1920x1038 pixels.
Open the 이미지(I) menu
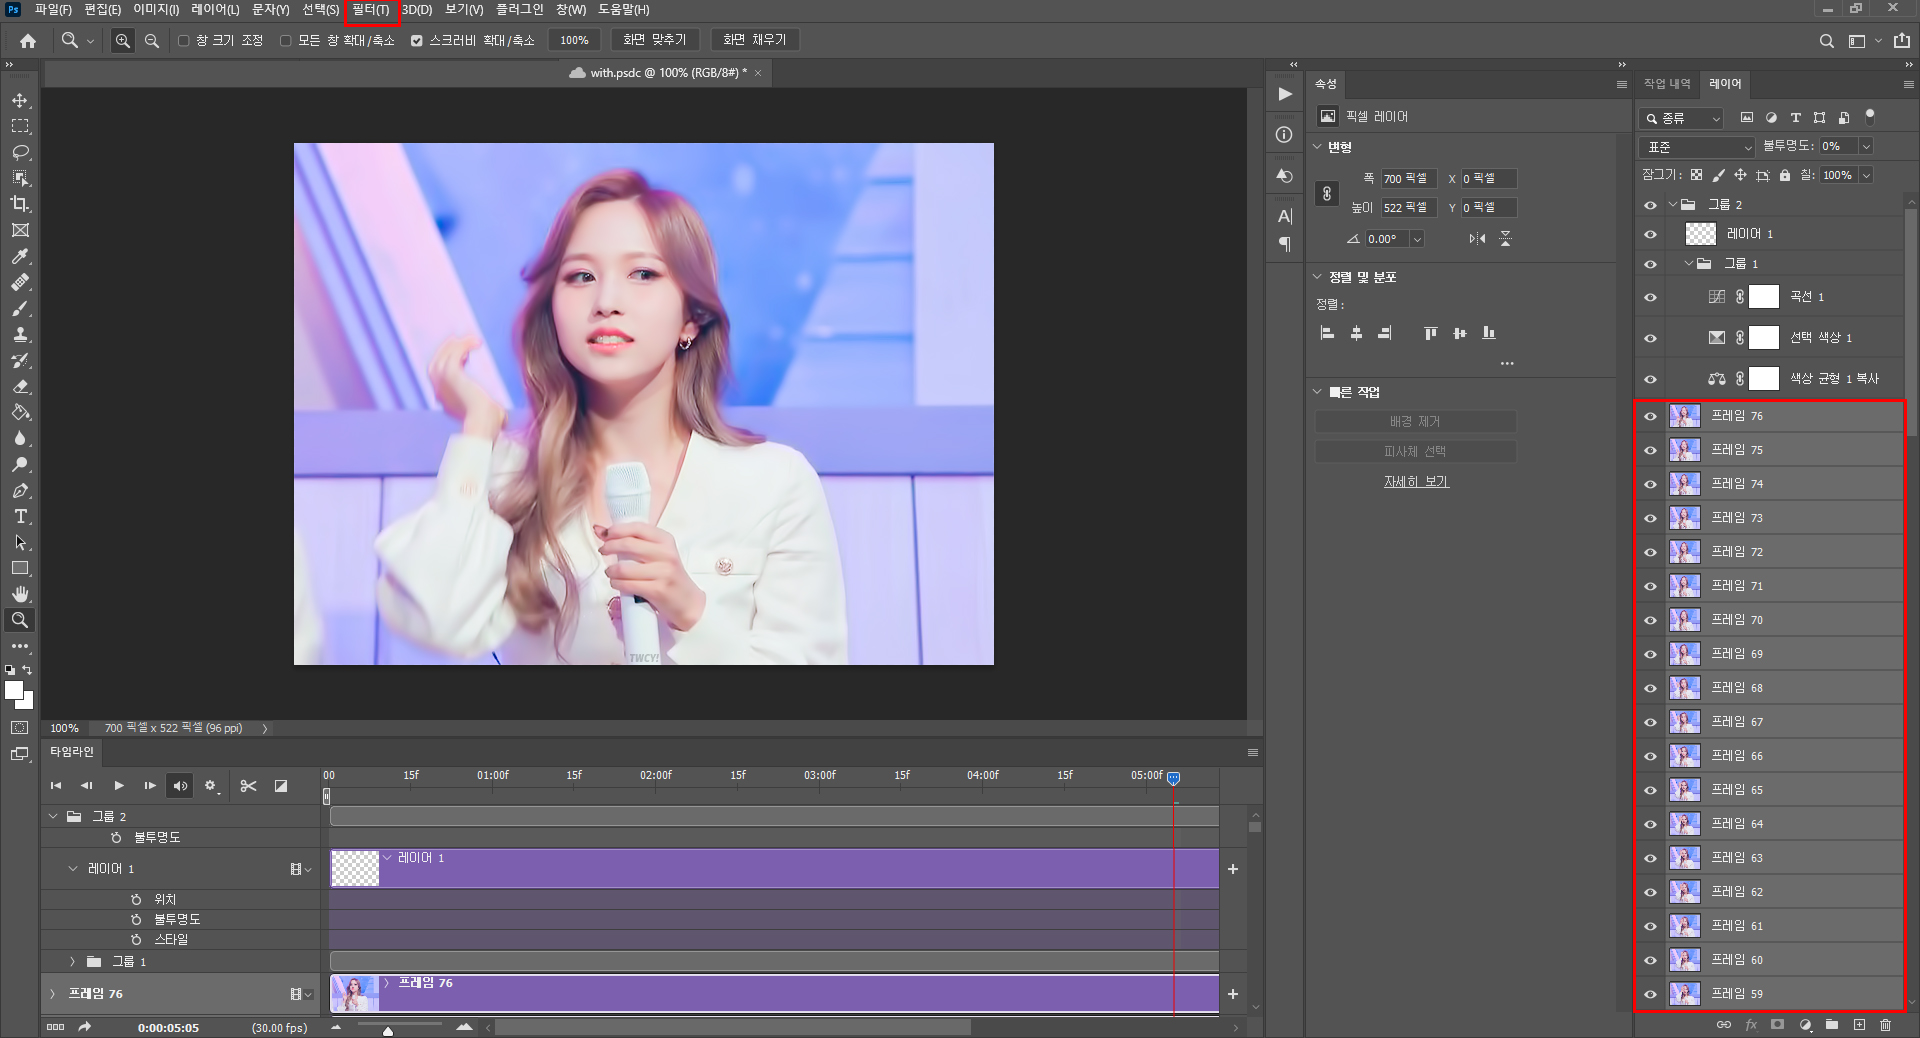click(156, 10)
